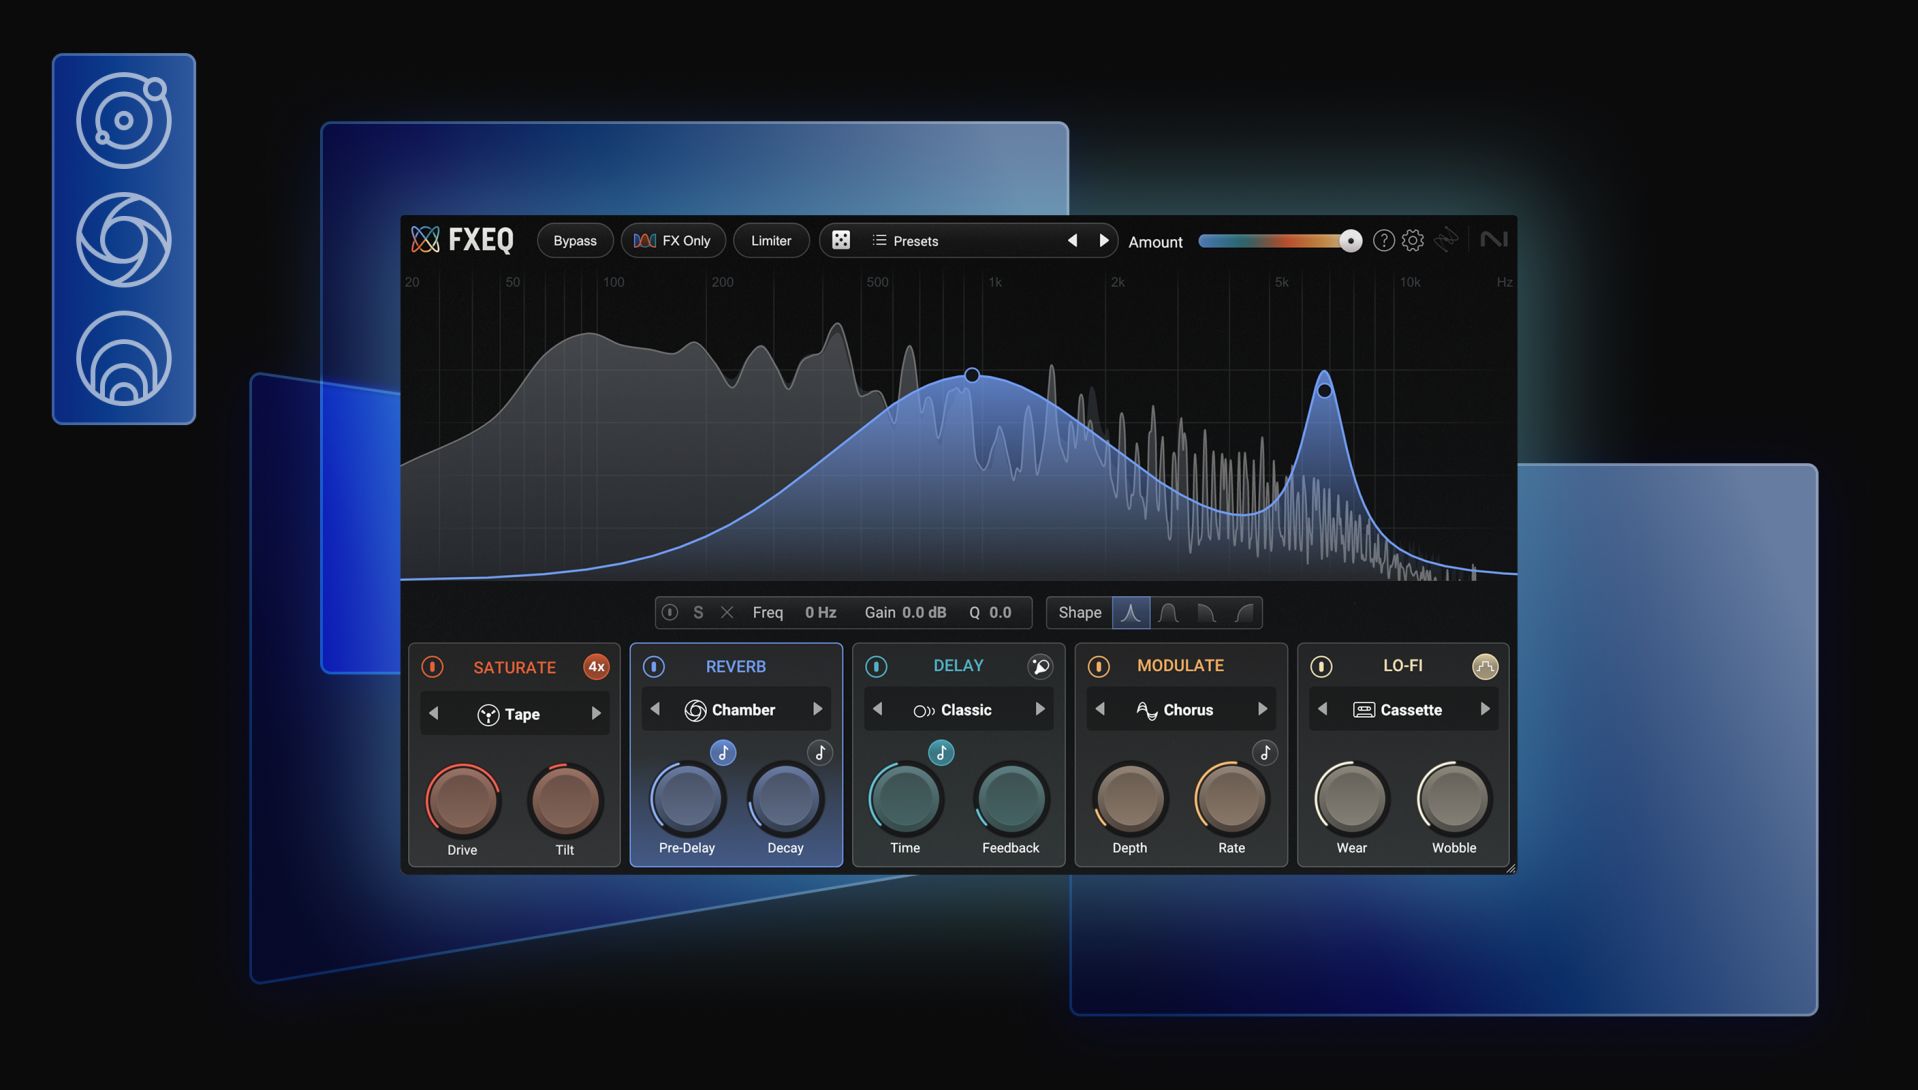Open the Classic delay type selector
This screenshot has height=1090, width=1918.
pos(958,710)
